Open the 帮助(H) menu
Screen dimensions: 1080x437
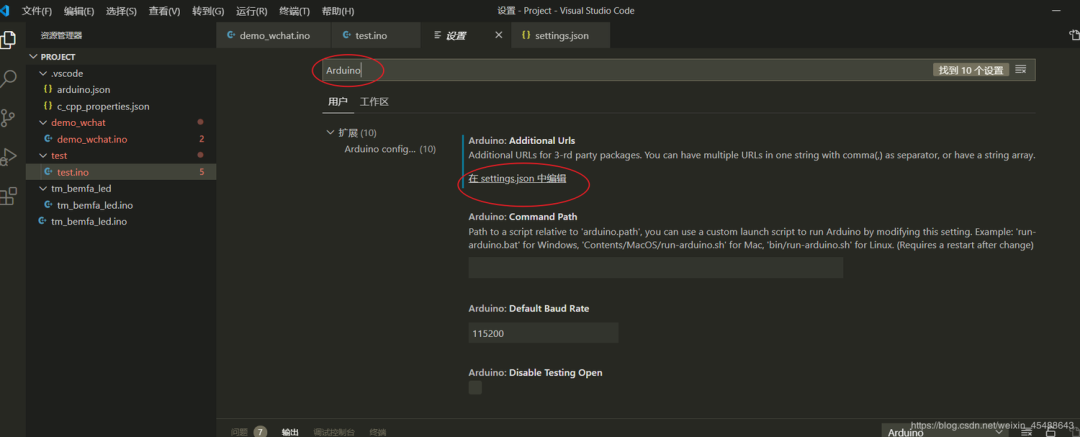coord(338,11)
